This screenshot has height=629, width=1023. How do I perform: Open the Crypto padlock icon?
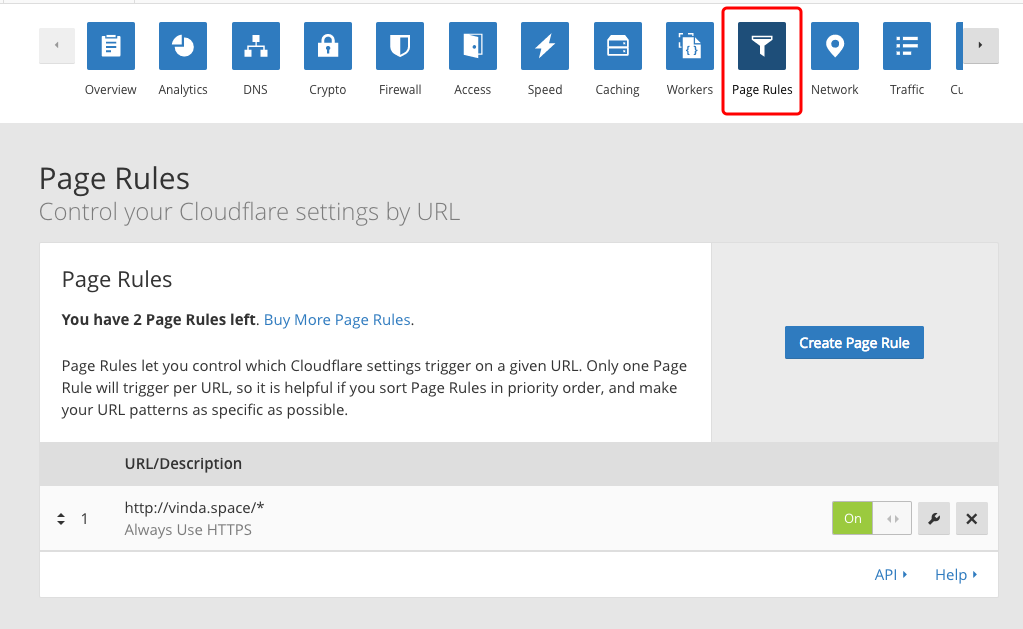point(327,46)
